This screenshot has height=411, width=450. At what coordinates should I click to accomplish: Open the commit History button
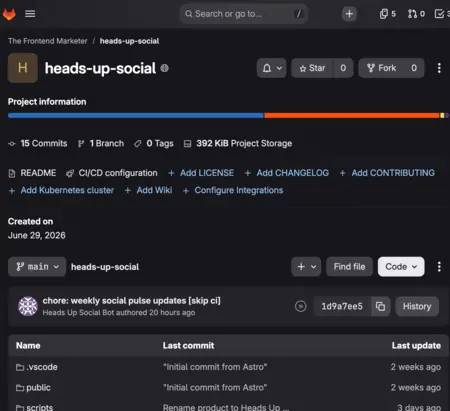click(x=417, y=306)
